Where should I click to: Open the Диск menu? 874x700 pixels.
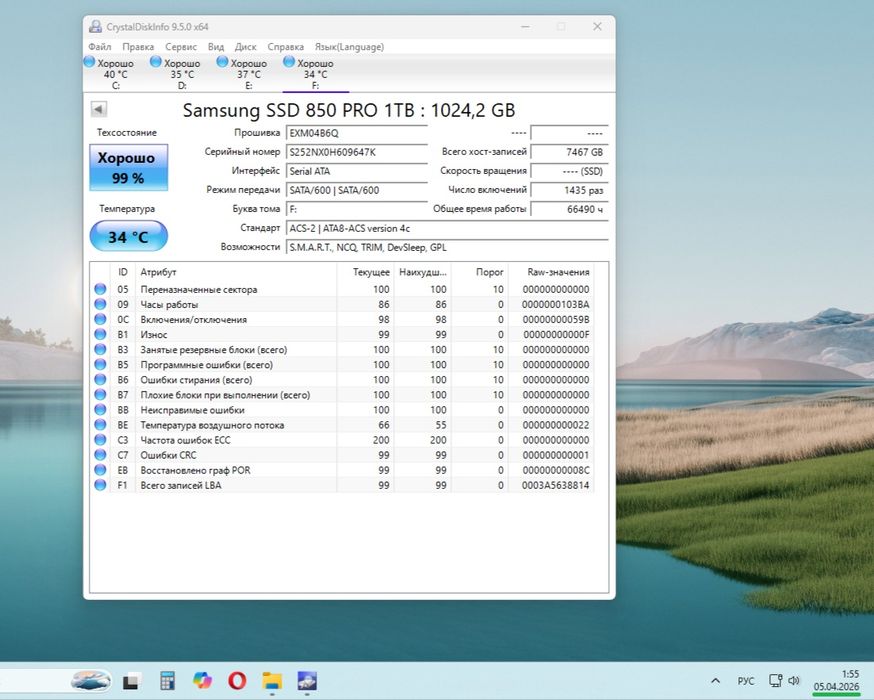(x=245, y=47)
